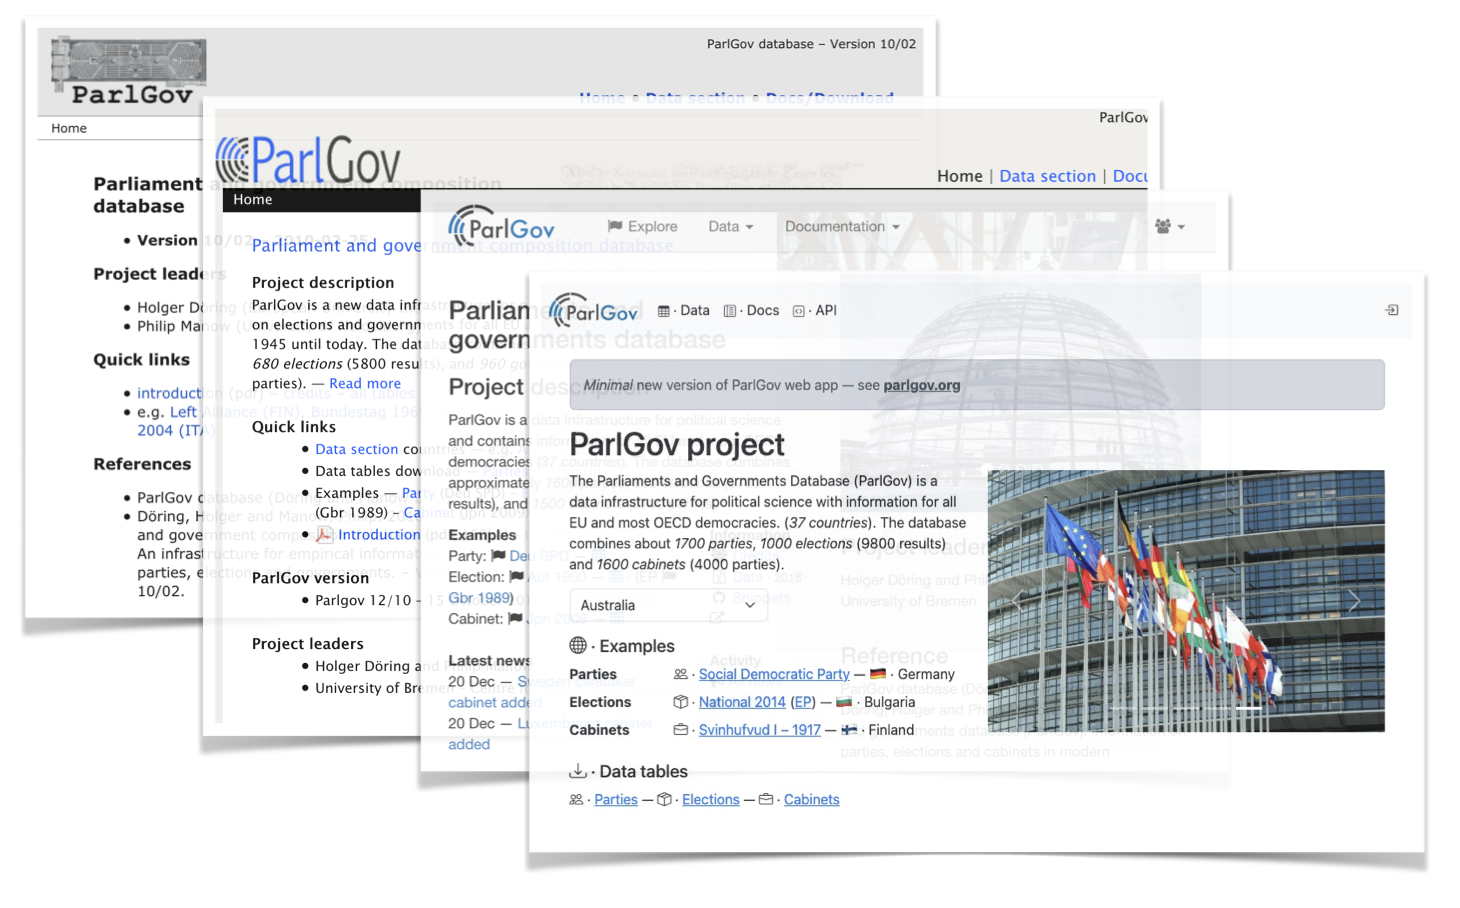Click the login icon at top right
The height and width of the screenshot is (908, 1460).
click(1391, 310)
